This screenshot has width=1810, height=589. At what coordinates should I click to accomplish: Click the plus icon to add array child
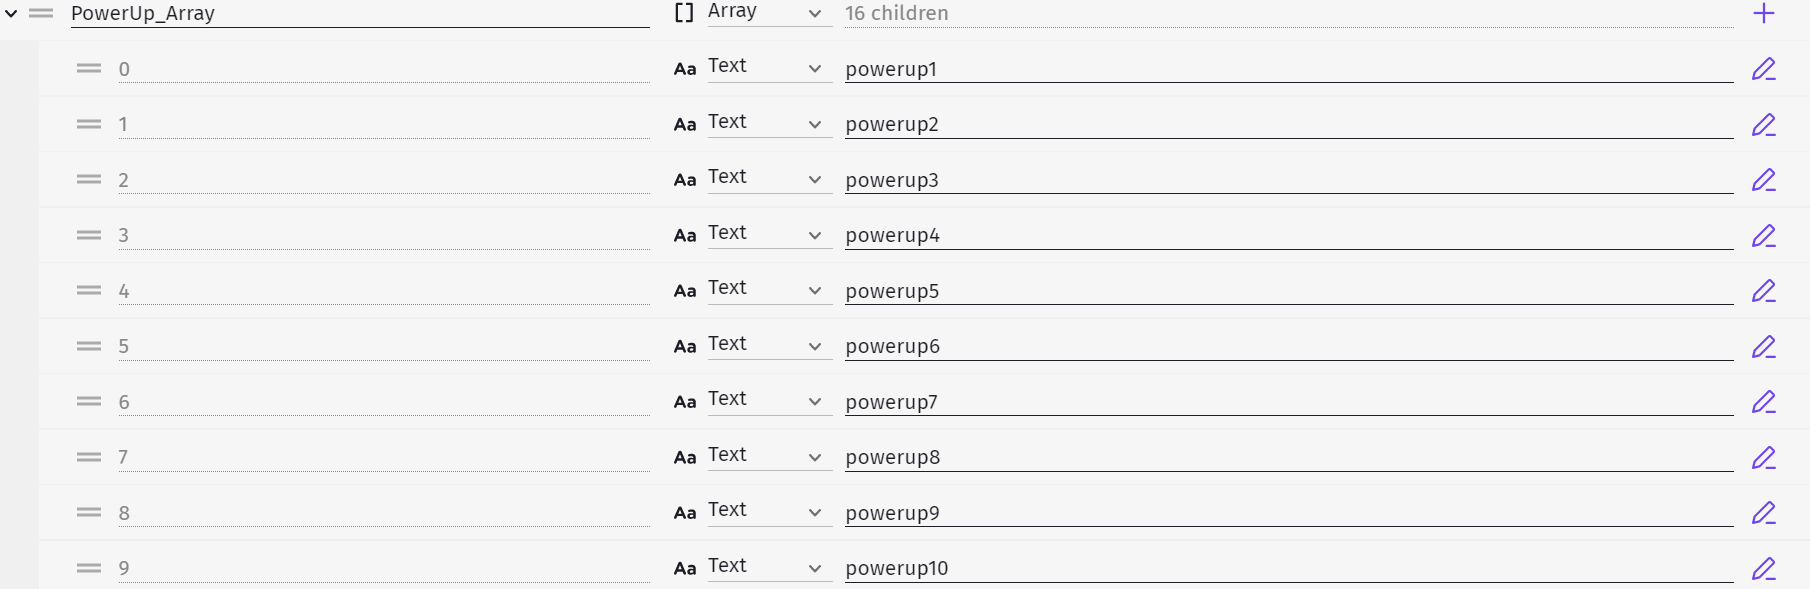tap(1764, 14)
